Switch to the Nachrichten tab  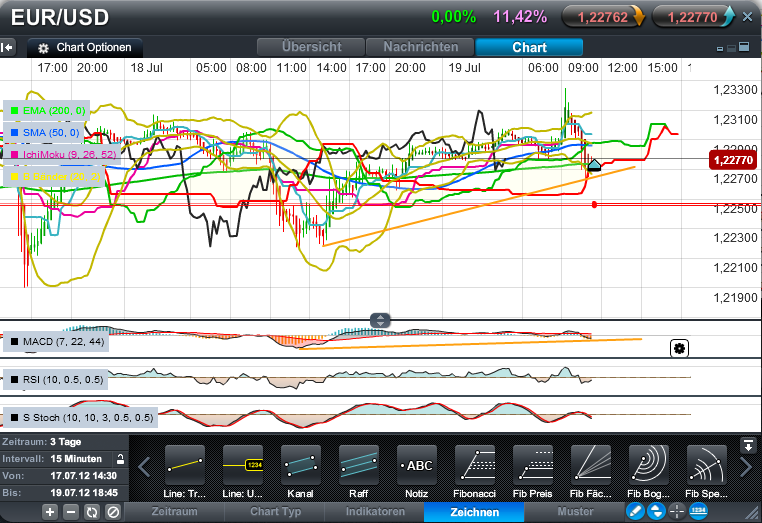420,47
